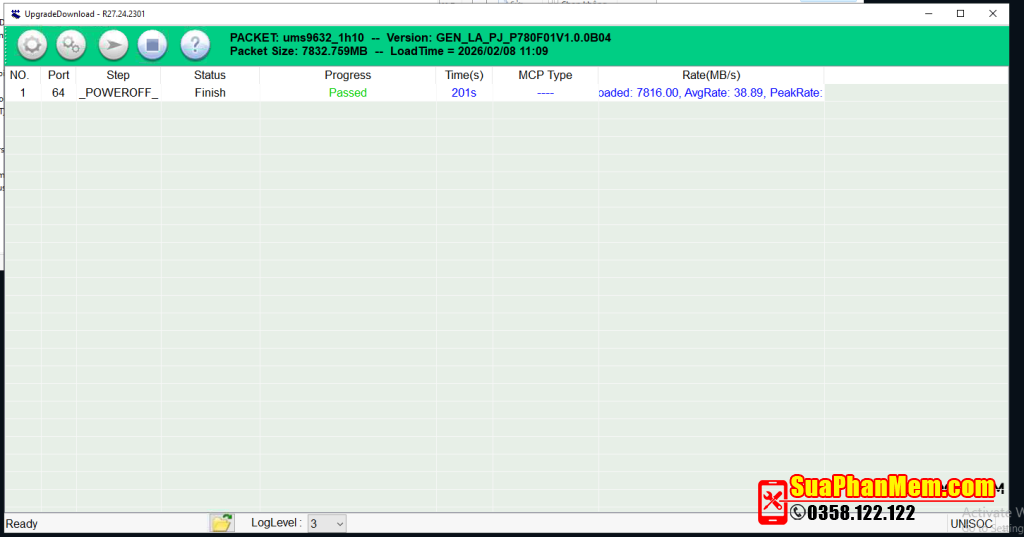Select the _POWEROFF_ step cell in row 1

118,93
